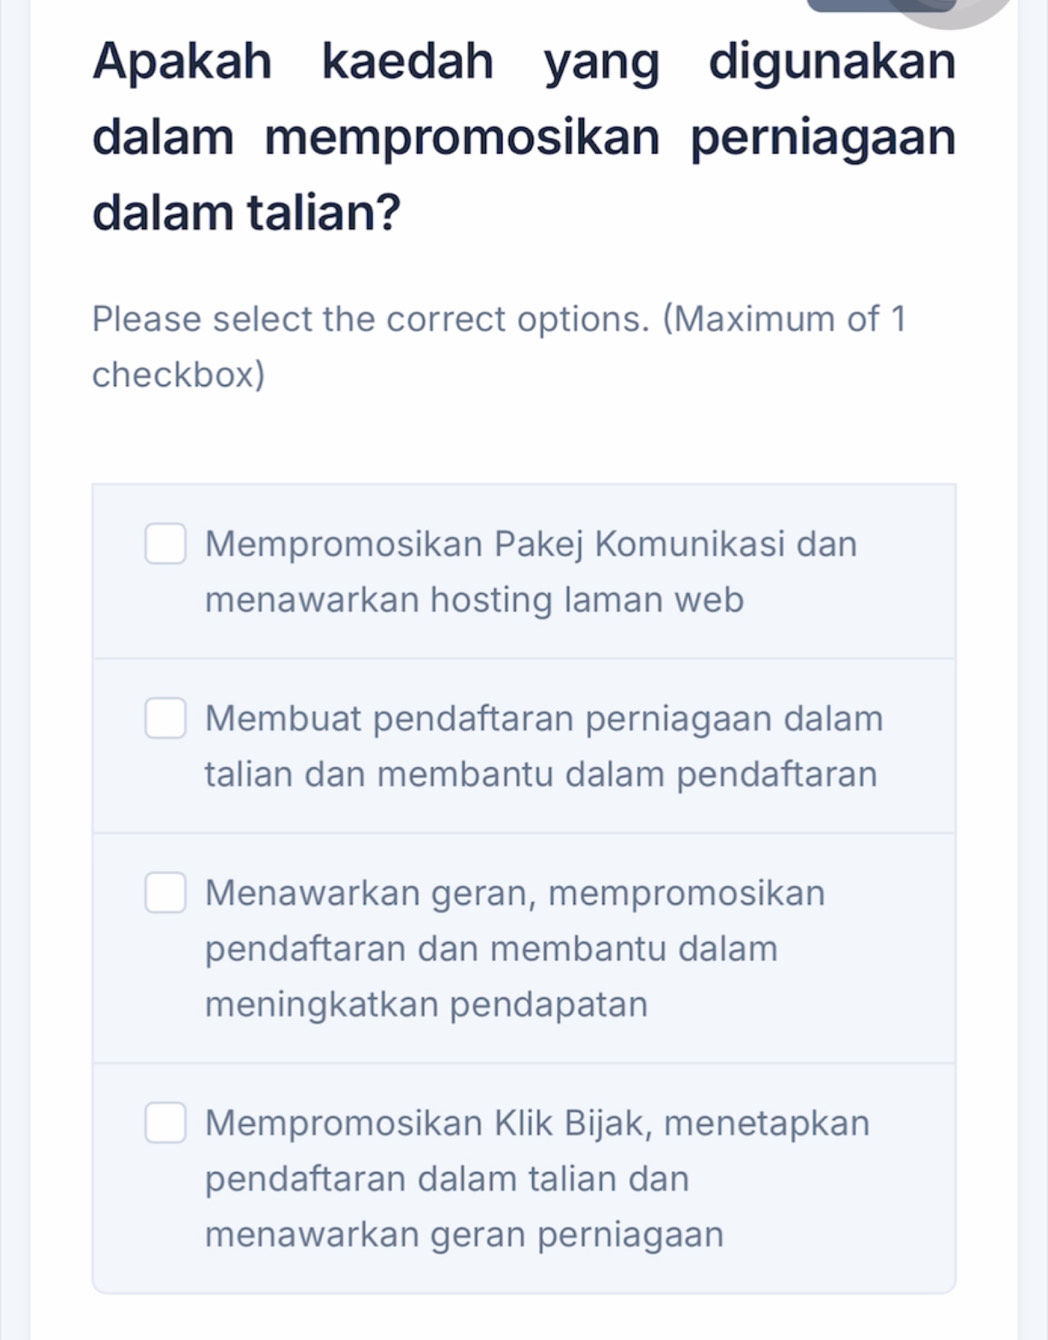Viewport: 1048px width, 1340px height.
Task: Click the 'menawarkan hosting laman web' text
Action: point(474,600)
